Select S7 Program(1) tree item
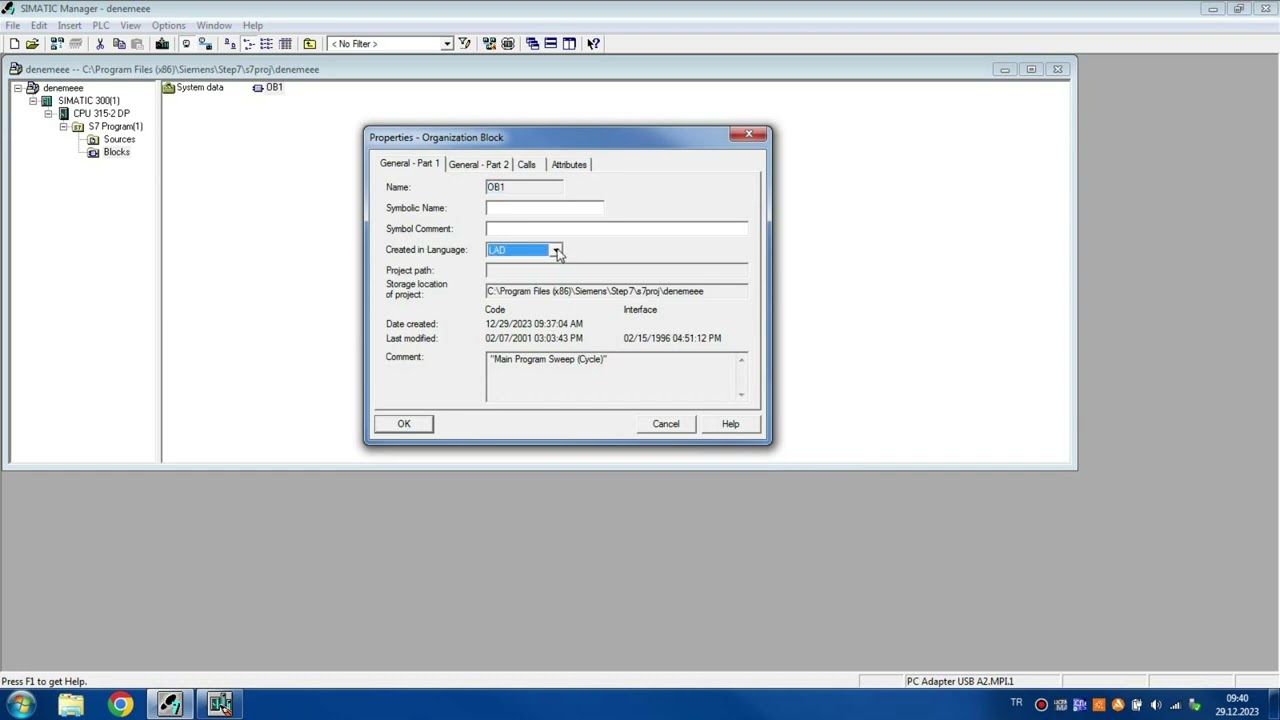 click(115, 127)
